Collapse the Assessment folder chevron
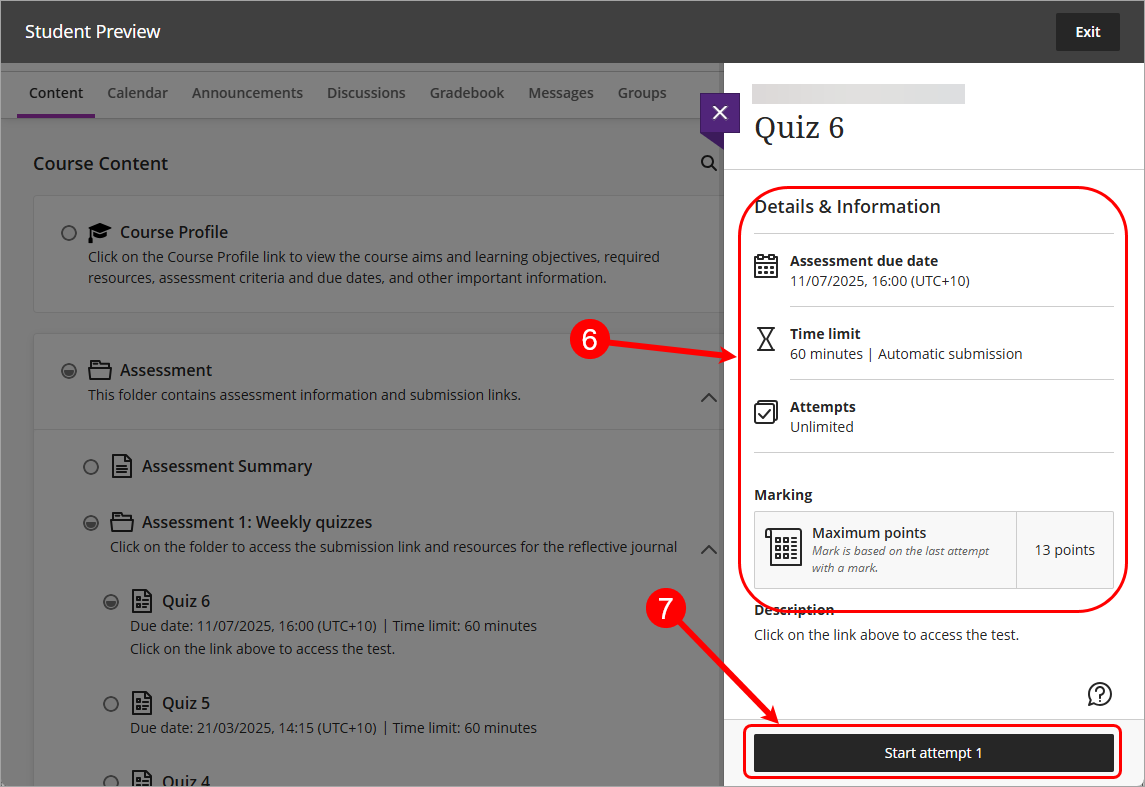The height and width of the screenshot is (787, 1145). (709, 397)
